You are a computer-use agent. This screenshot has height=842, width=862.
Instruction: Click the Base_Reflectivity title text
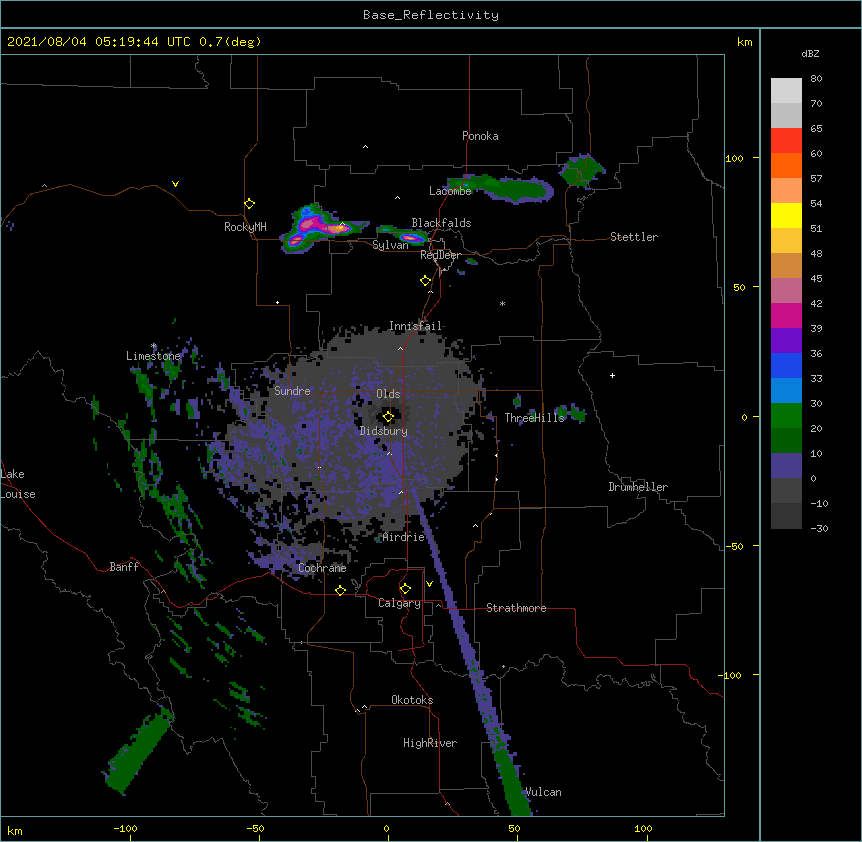(x=431, y=15)
